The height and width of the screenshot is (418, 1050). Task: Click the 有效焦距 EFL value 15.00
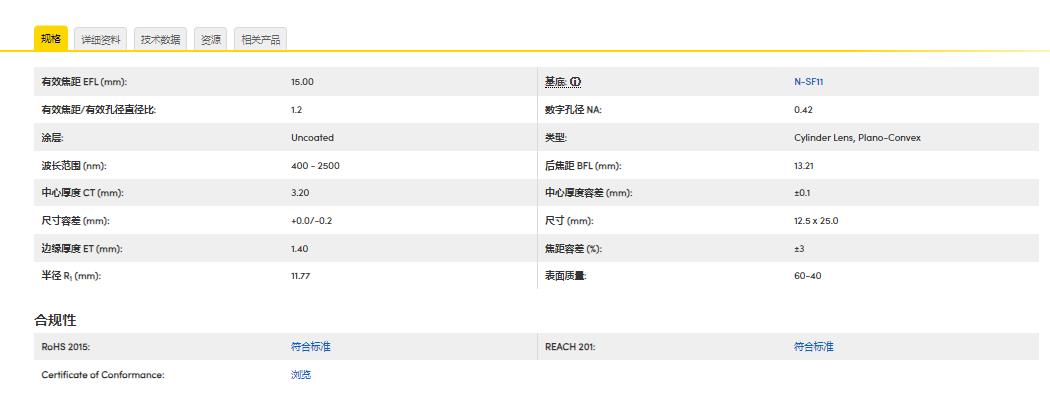click(x=302, y=82)
